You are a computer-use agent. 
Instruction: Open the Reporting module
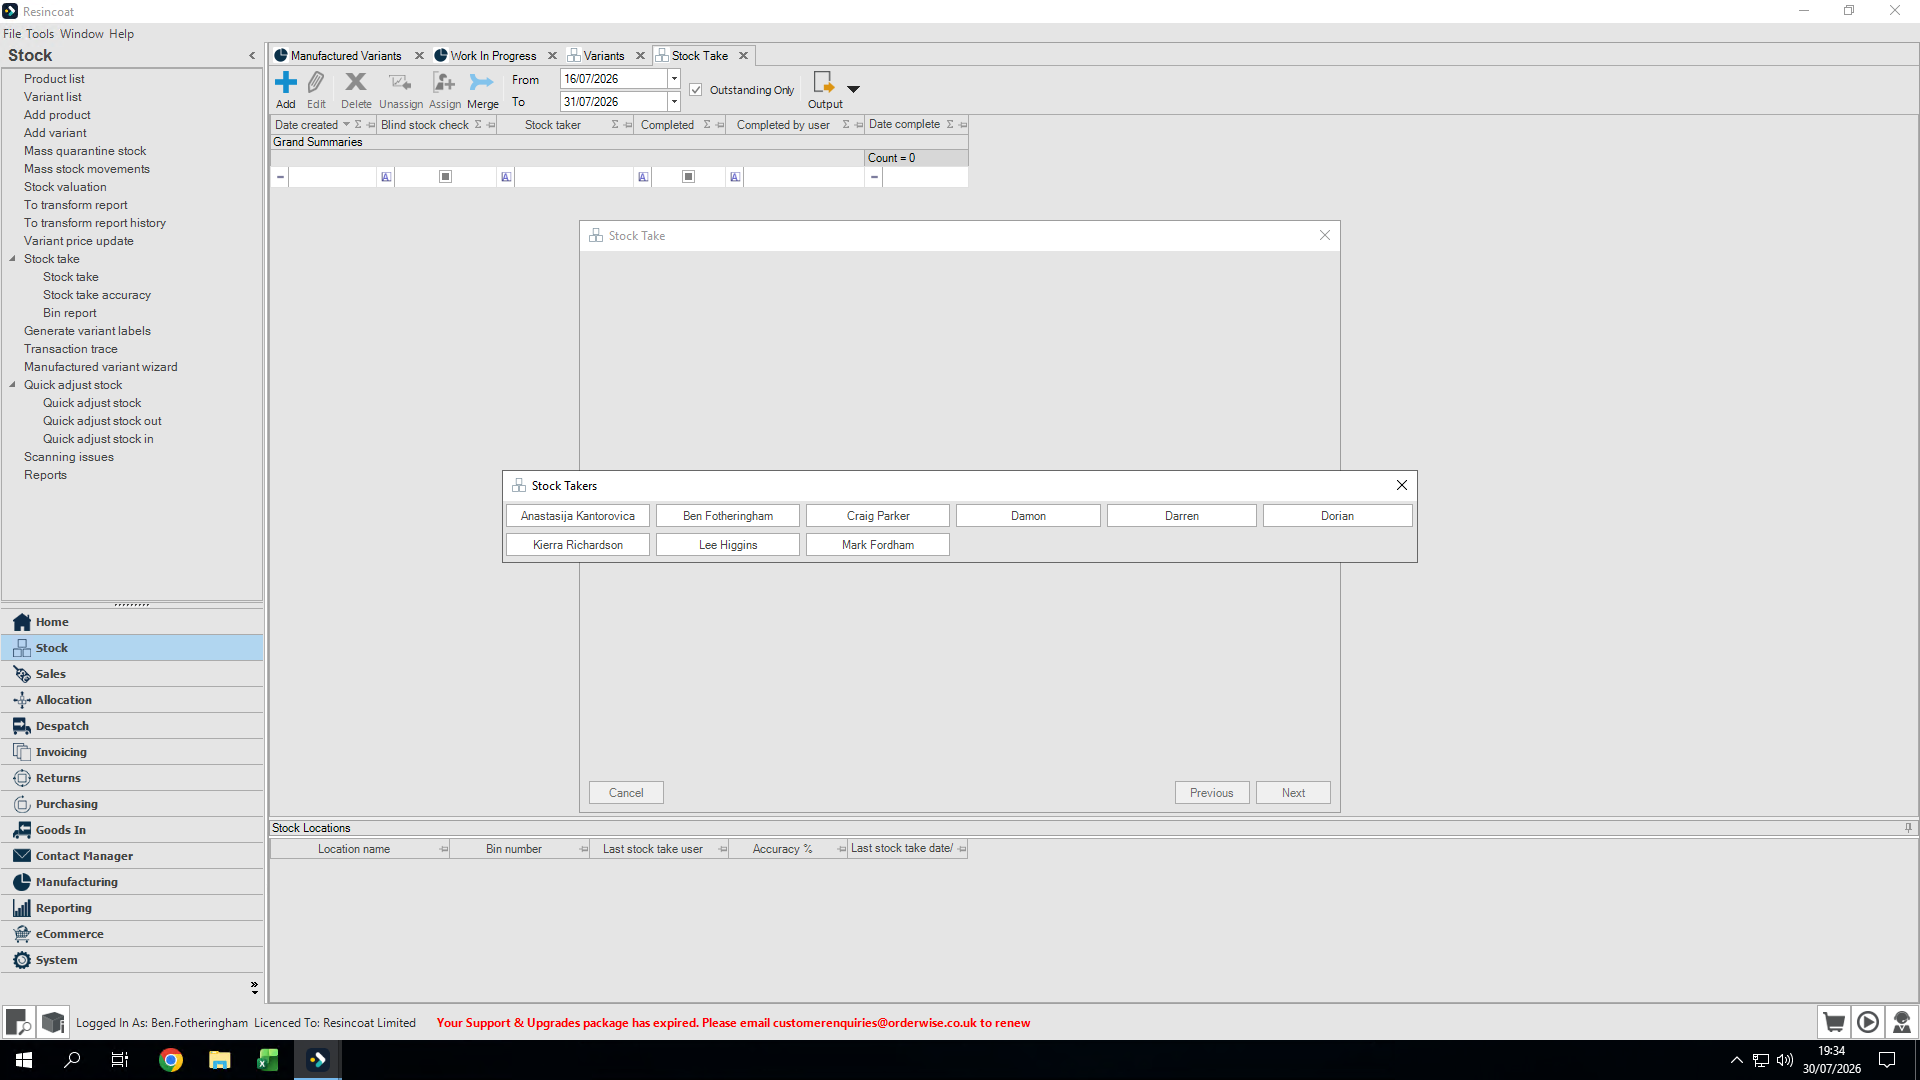(132, 908)
